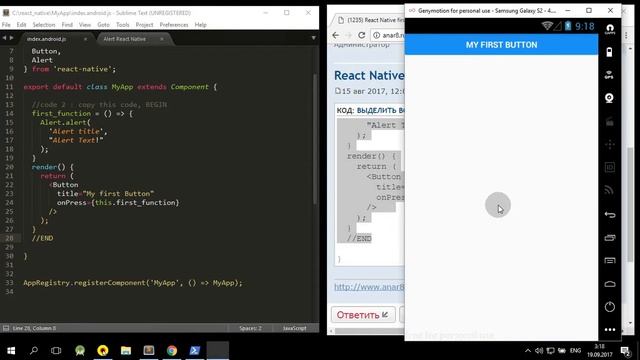640x360 pixels.
Task: Click Android back button in Genymotion sidebar
Action: pos(610,215)
